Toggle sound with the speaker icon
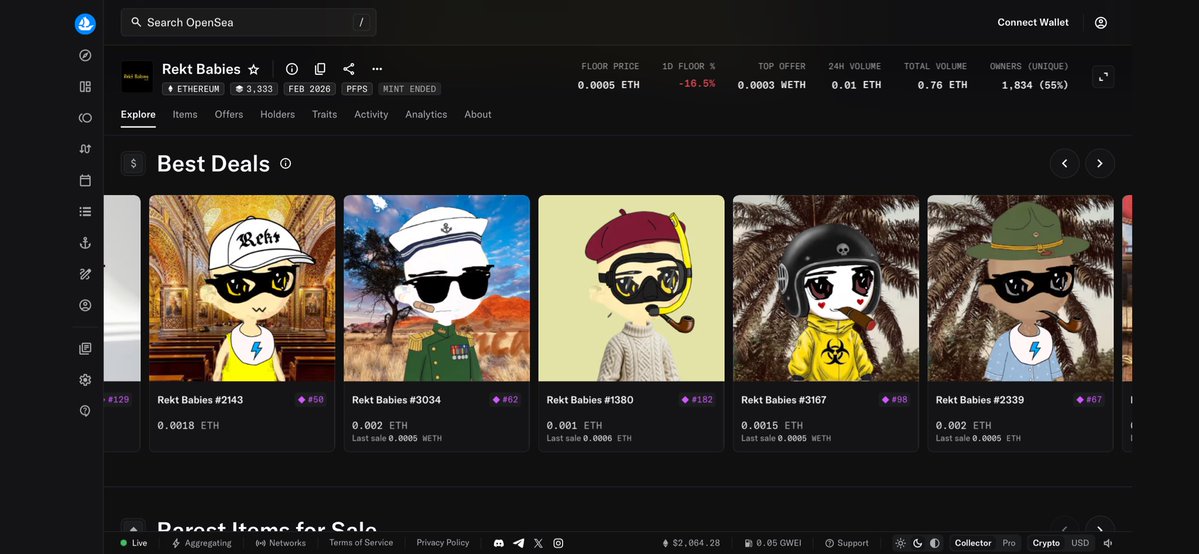1199x554 pixels. pyautogui.click(x=1108, y=543)
